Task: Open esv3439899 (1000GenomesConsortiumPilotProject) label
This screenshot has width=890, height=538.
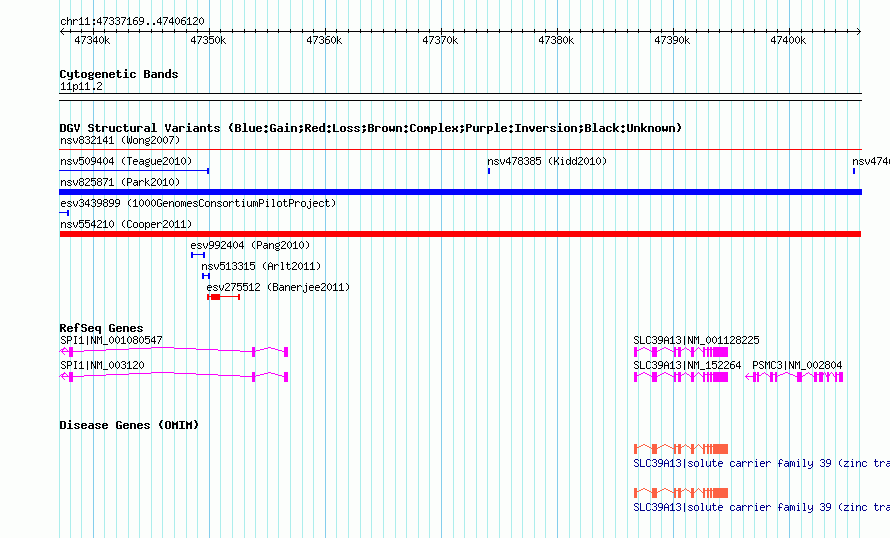Action: pos(198,203)
